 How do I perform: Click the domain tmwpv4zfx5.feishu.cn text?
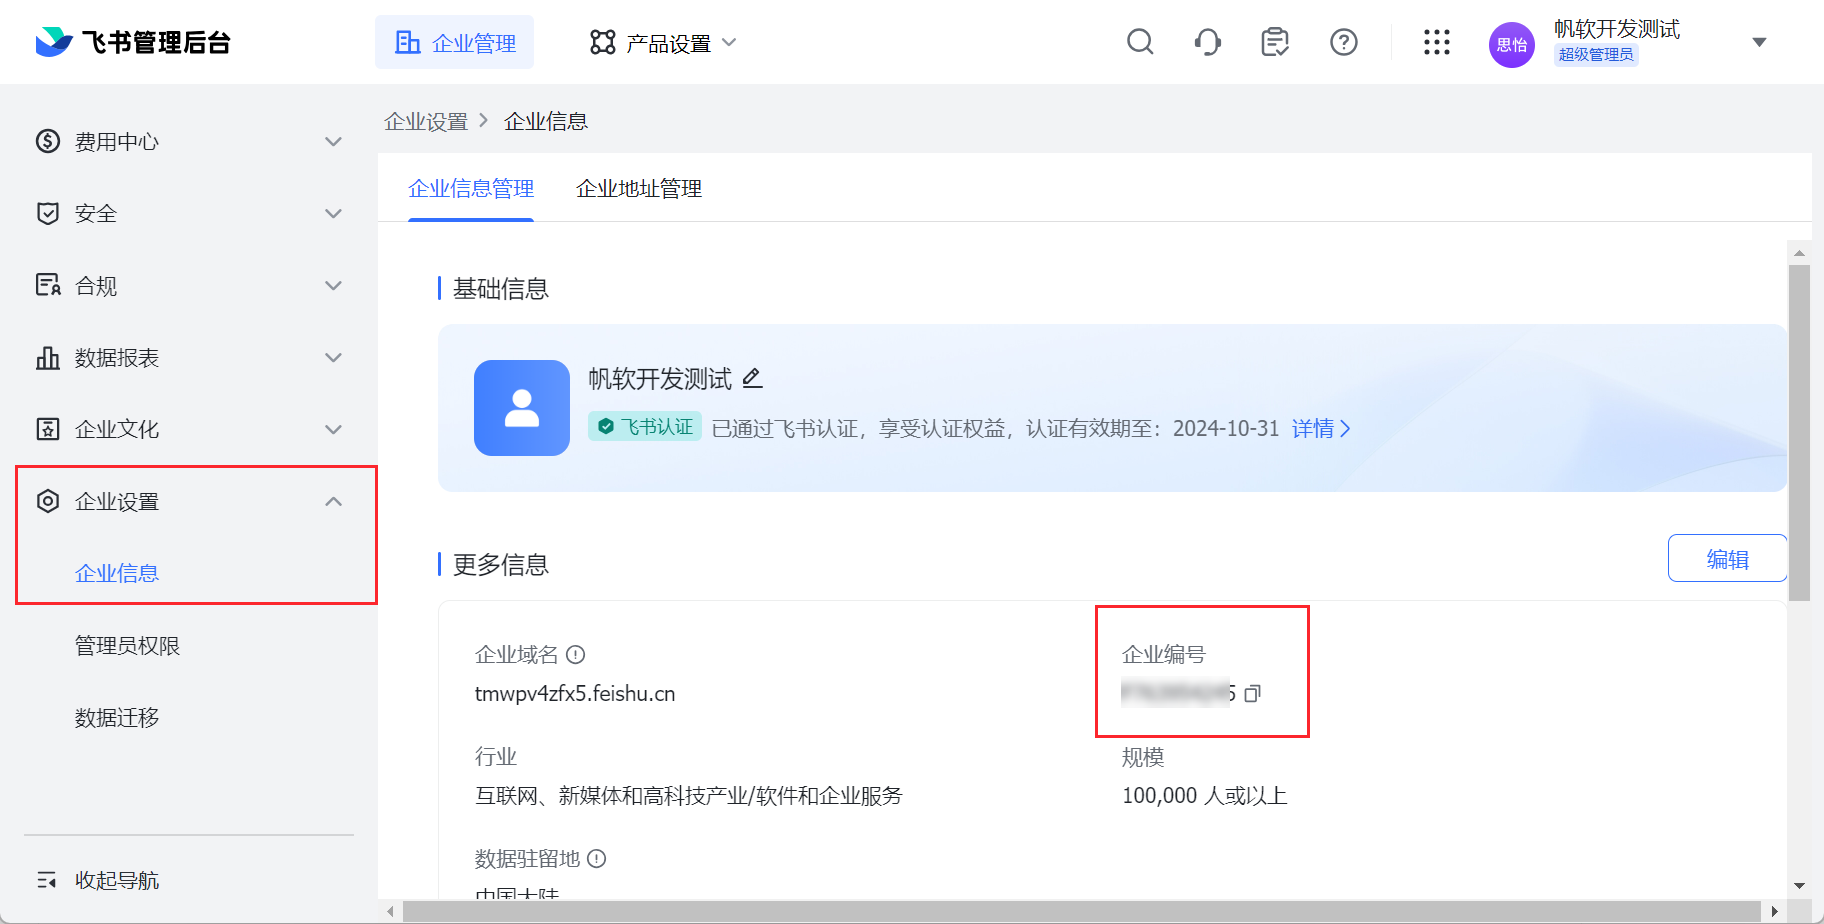(575, 694)
